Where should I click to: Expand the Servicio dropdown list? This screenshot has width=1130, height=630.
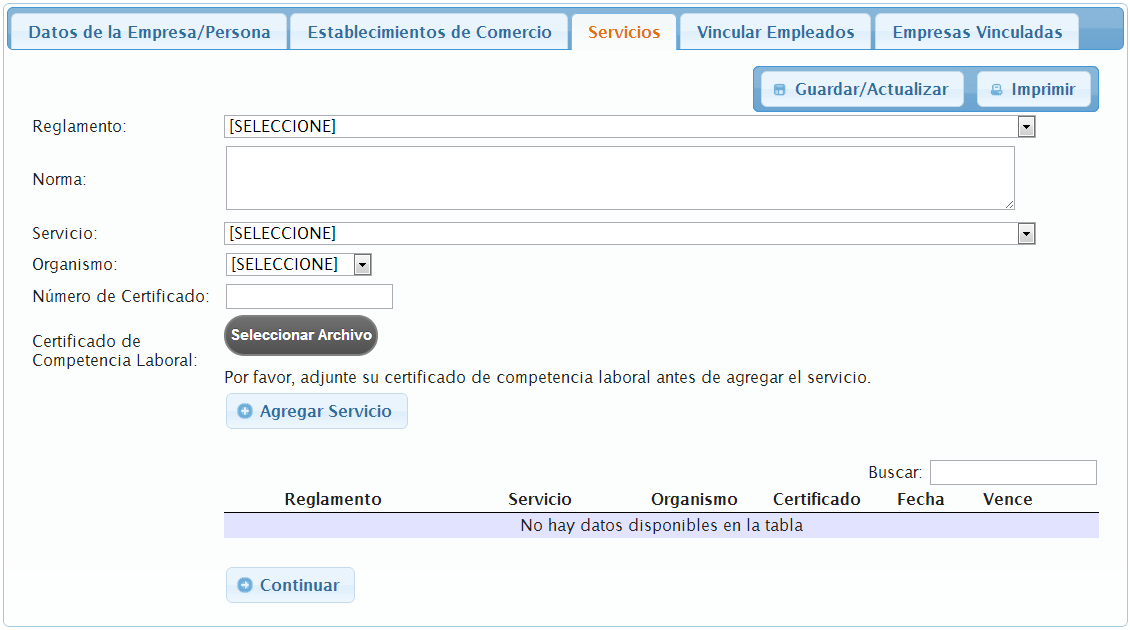[629, 234]
